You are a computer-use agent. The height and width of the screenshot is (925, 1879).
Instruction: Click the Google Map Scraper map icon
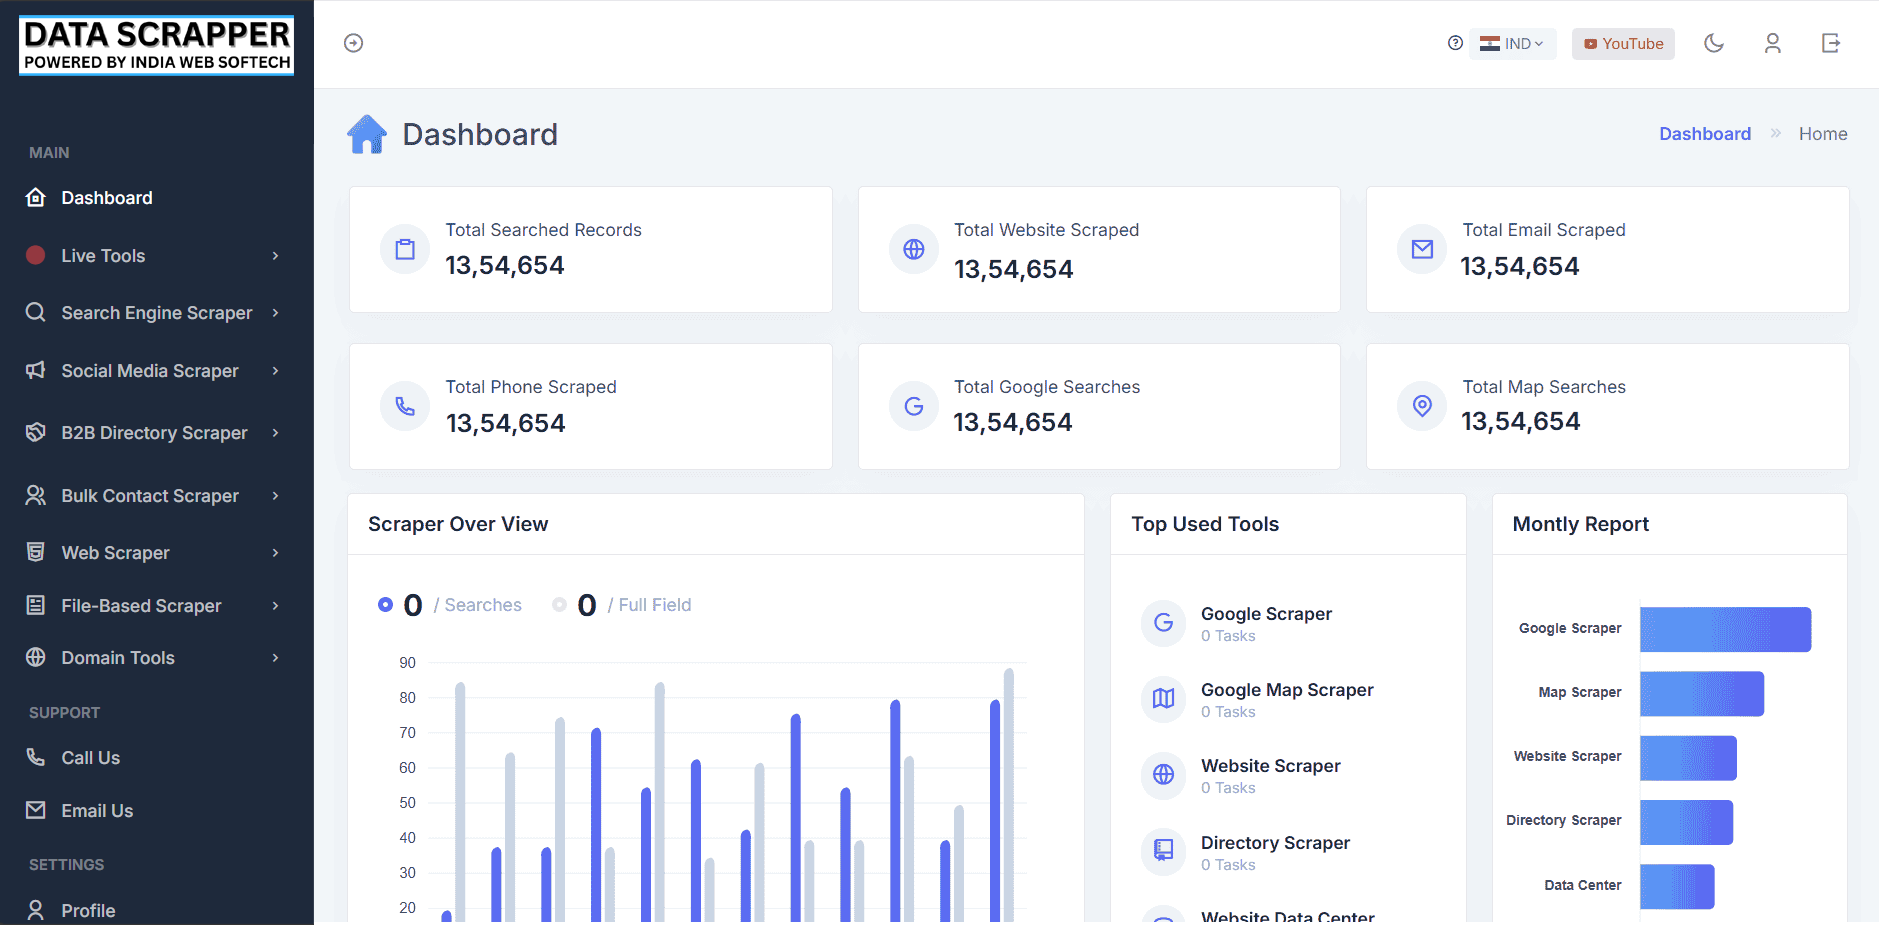1163,699
